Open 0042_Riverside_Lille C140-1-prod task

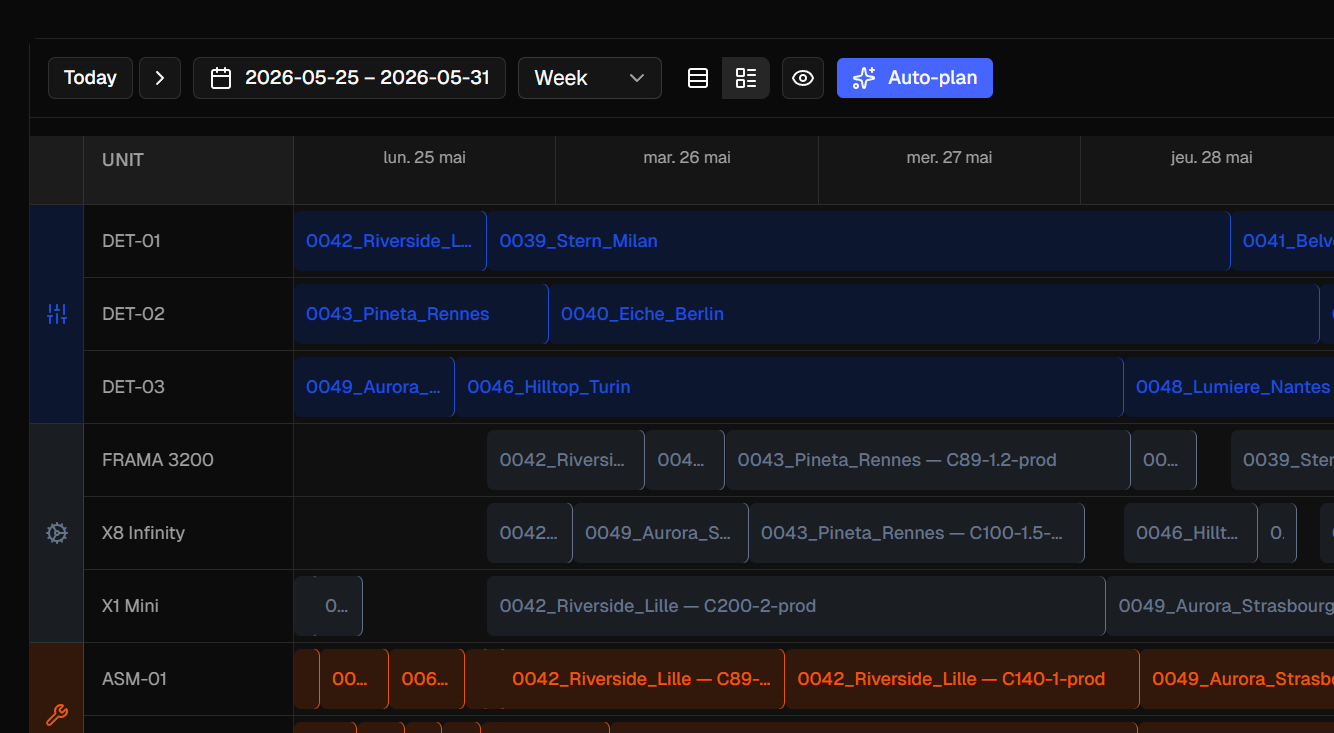point(962,679)
